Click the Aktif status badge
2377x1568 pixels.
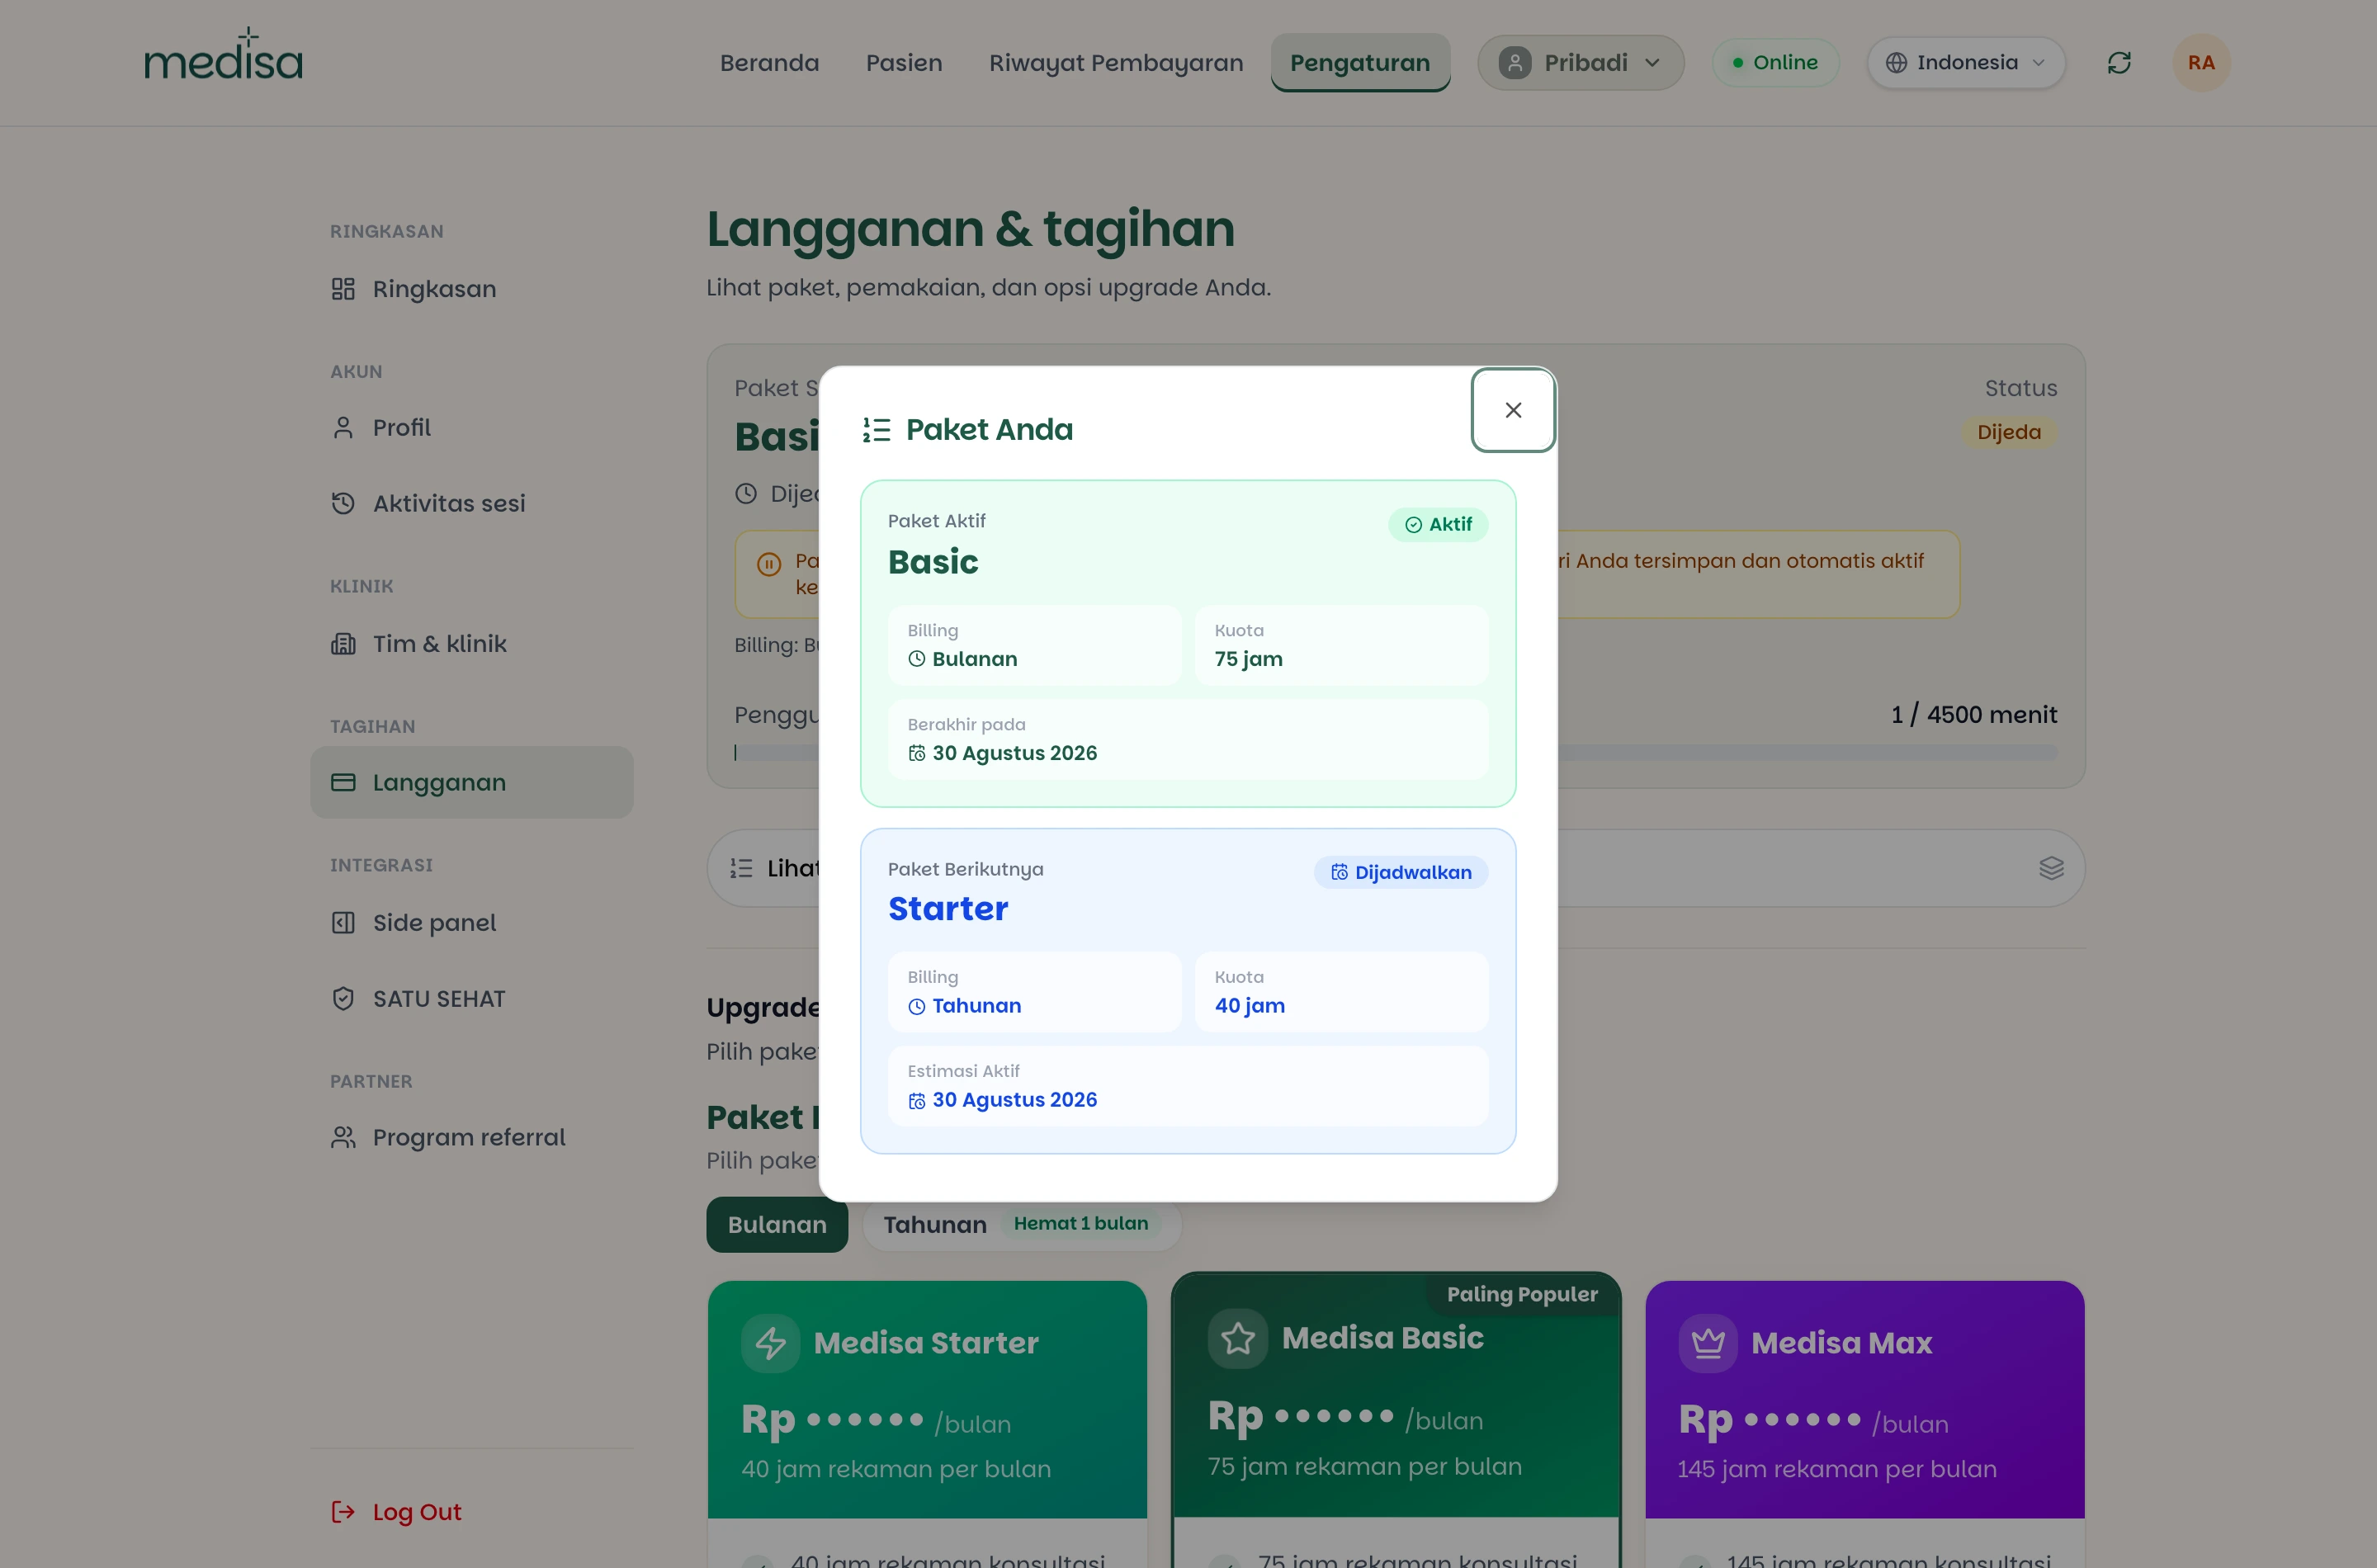pyautogui.click(x=1438, y=524)
